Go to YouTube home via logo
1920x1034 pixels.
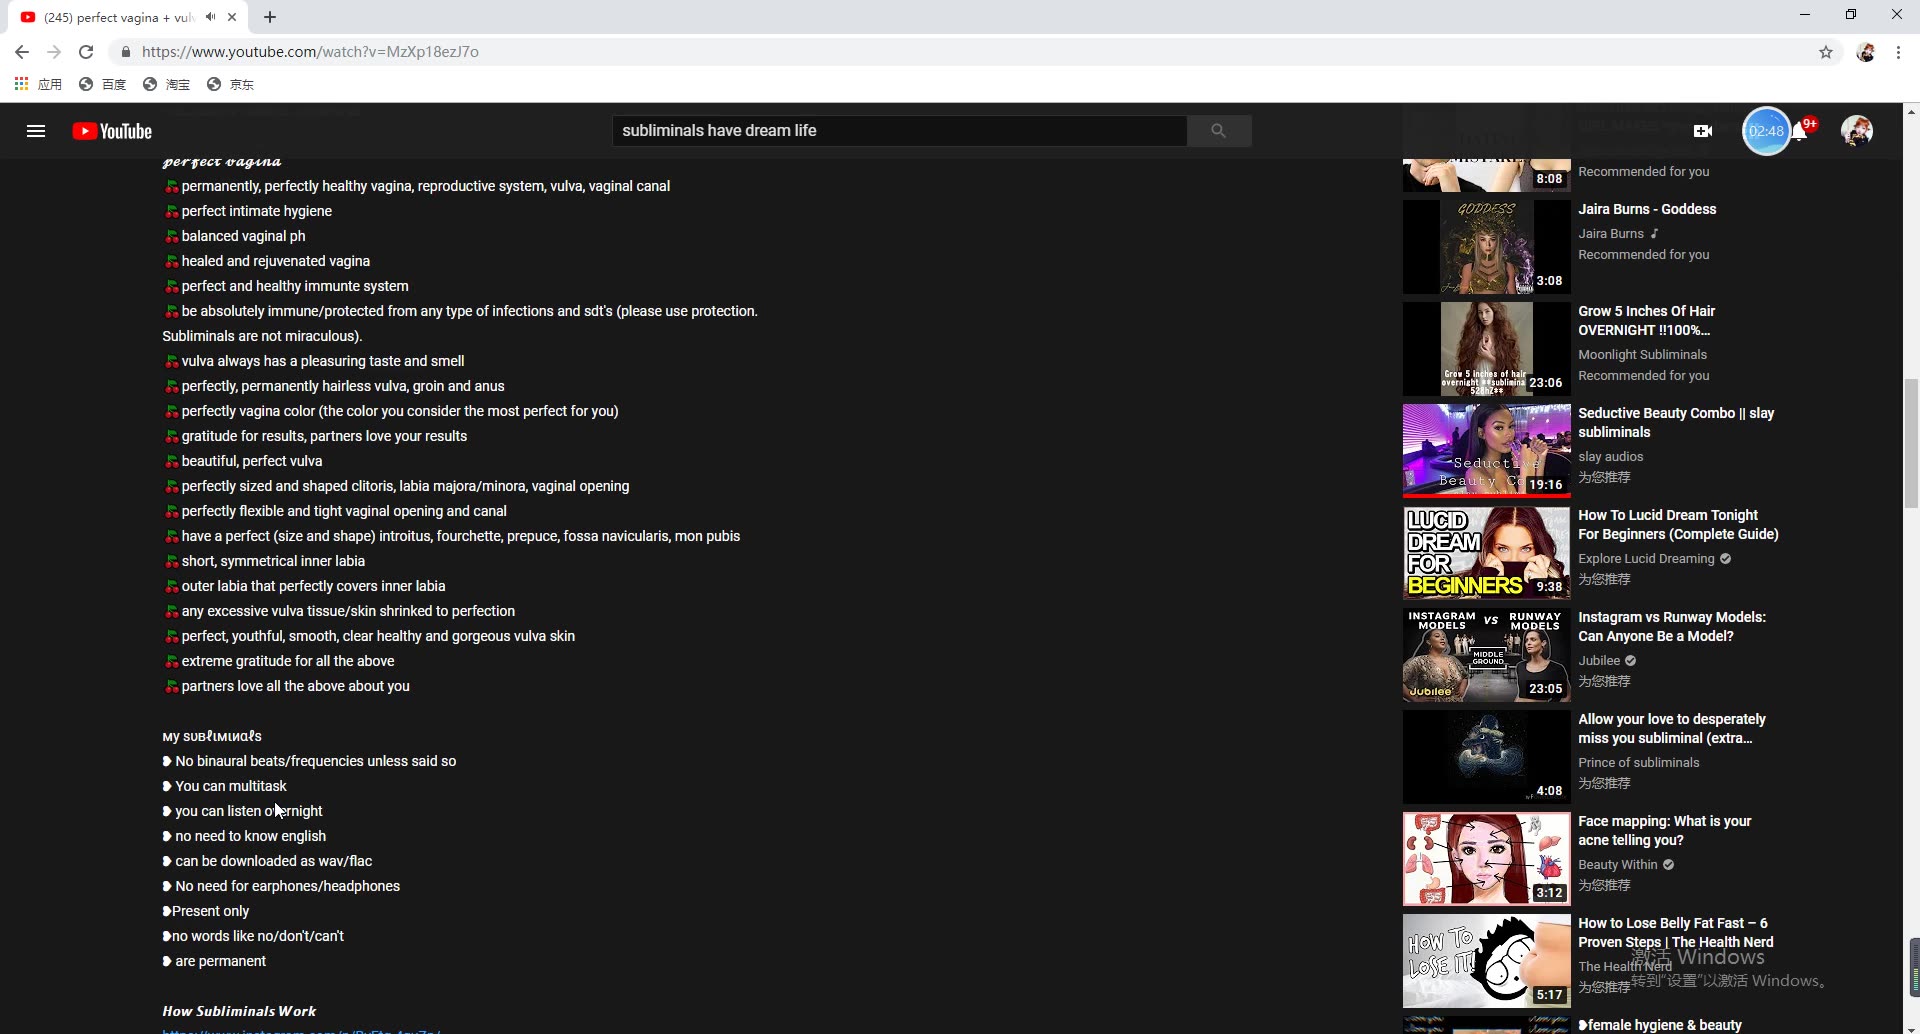click(x=112, y=131)
